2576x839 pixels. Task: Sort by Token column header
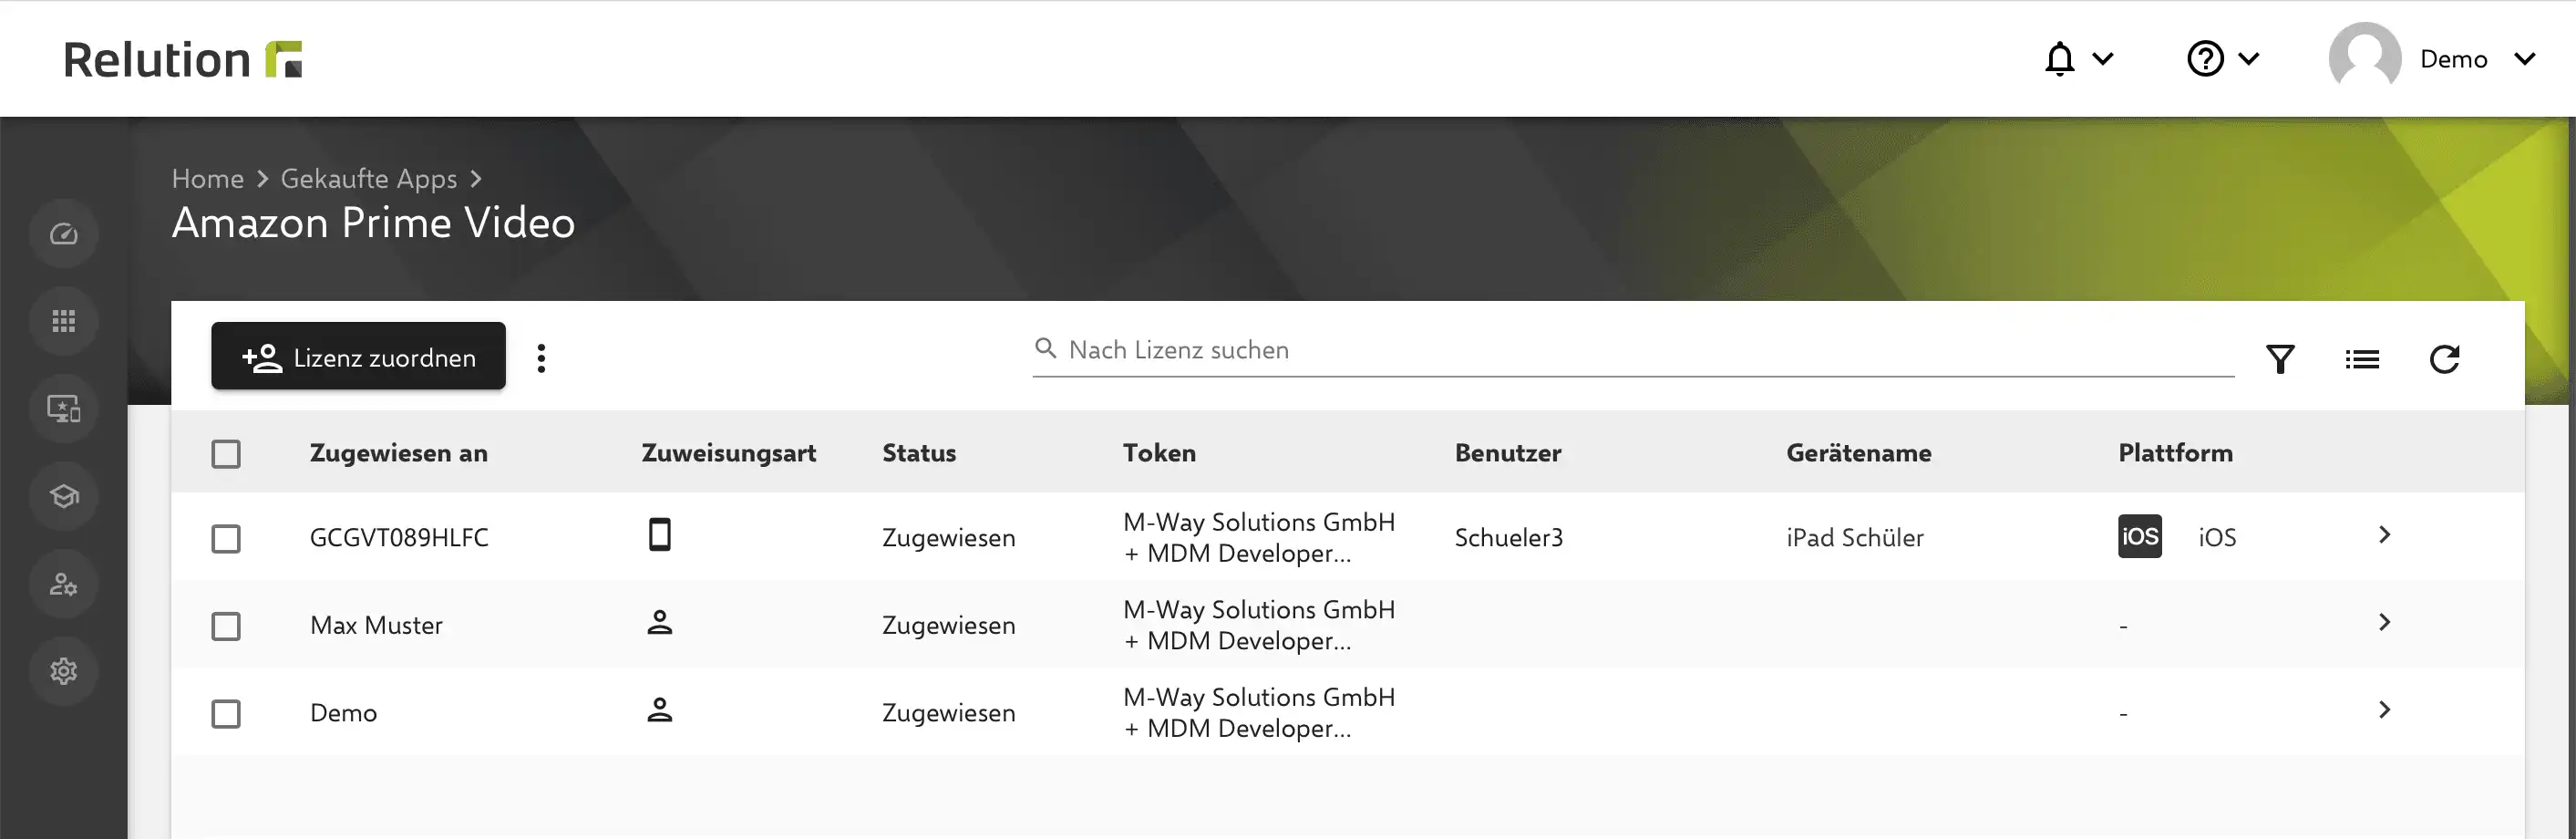coord(1159,453)
